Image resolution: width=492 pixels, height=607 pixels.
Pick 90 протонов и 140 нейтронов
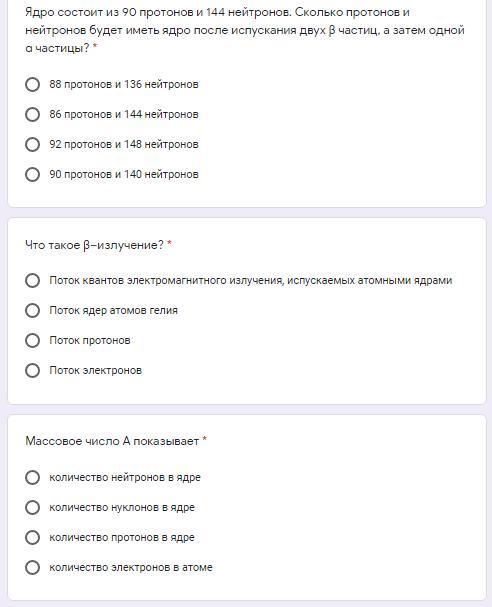point(33,174)
